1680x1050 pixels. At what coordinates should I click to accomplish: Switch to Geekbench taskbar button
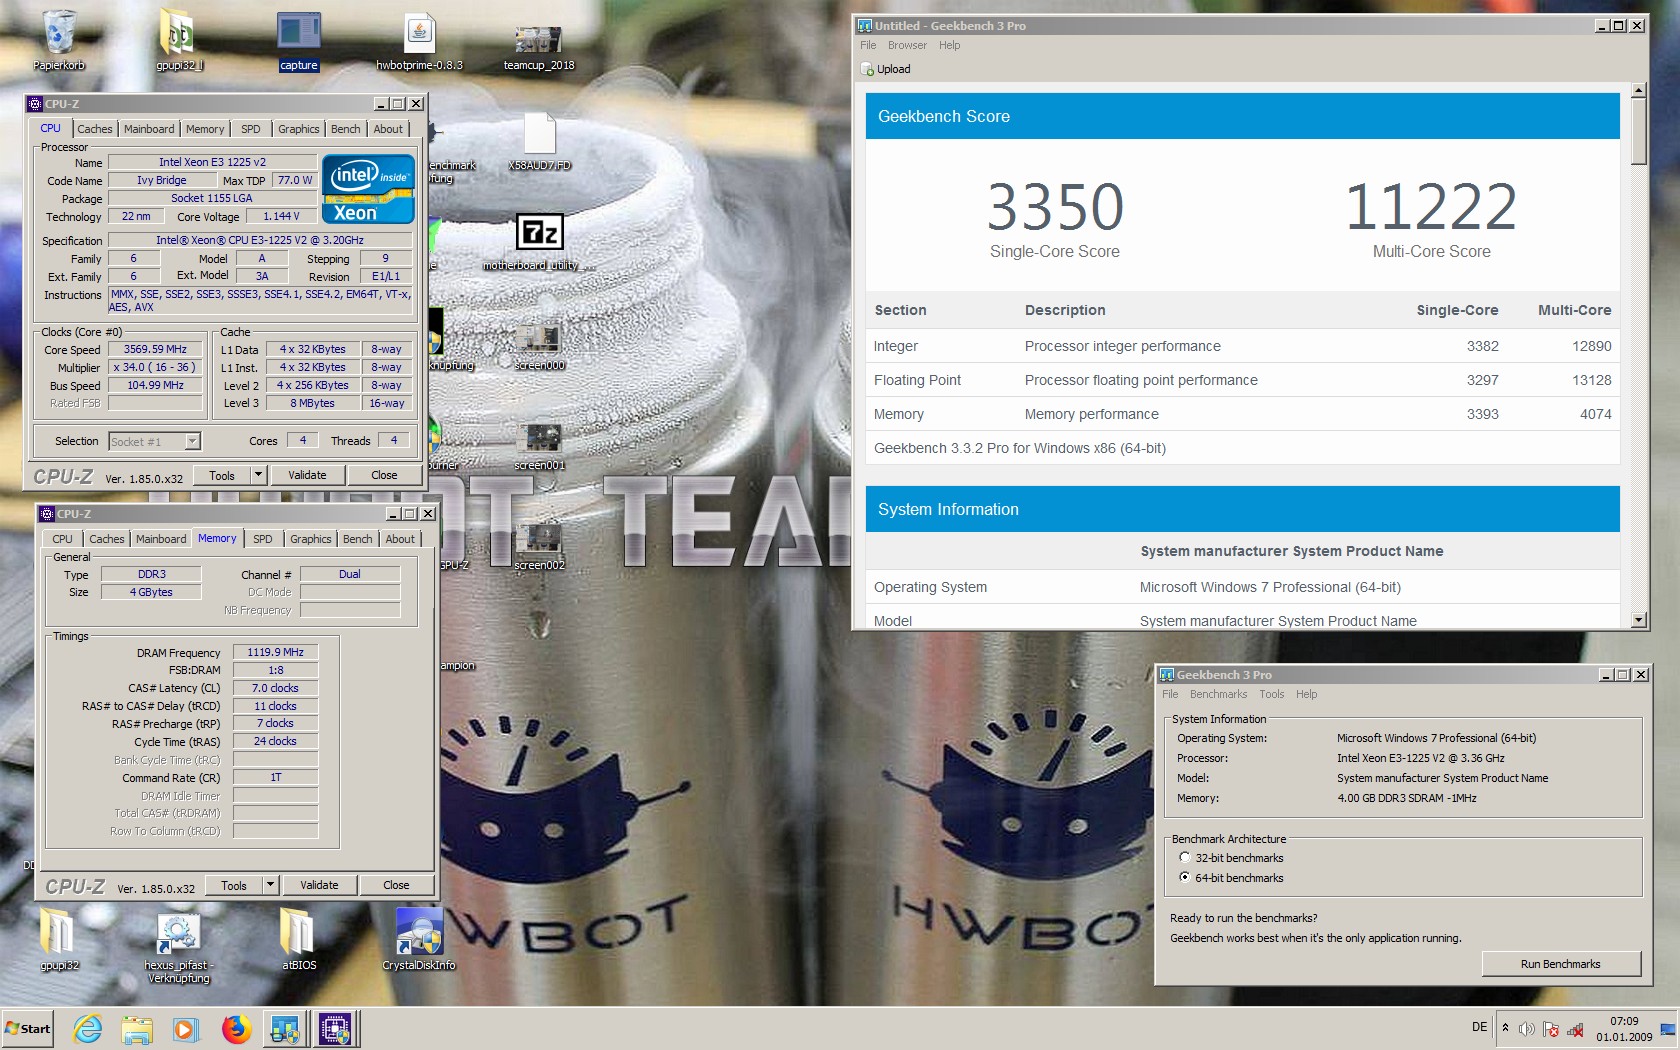coord(285,1029)
